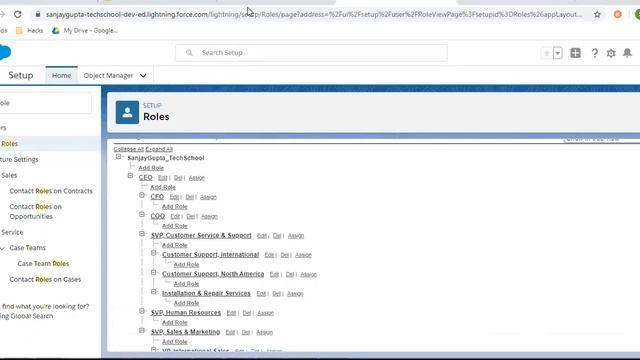The width and height of the screenshot is (640, 360).
Task: Collapse Customer Support, North America node
Action: point(154,272)
